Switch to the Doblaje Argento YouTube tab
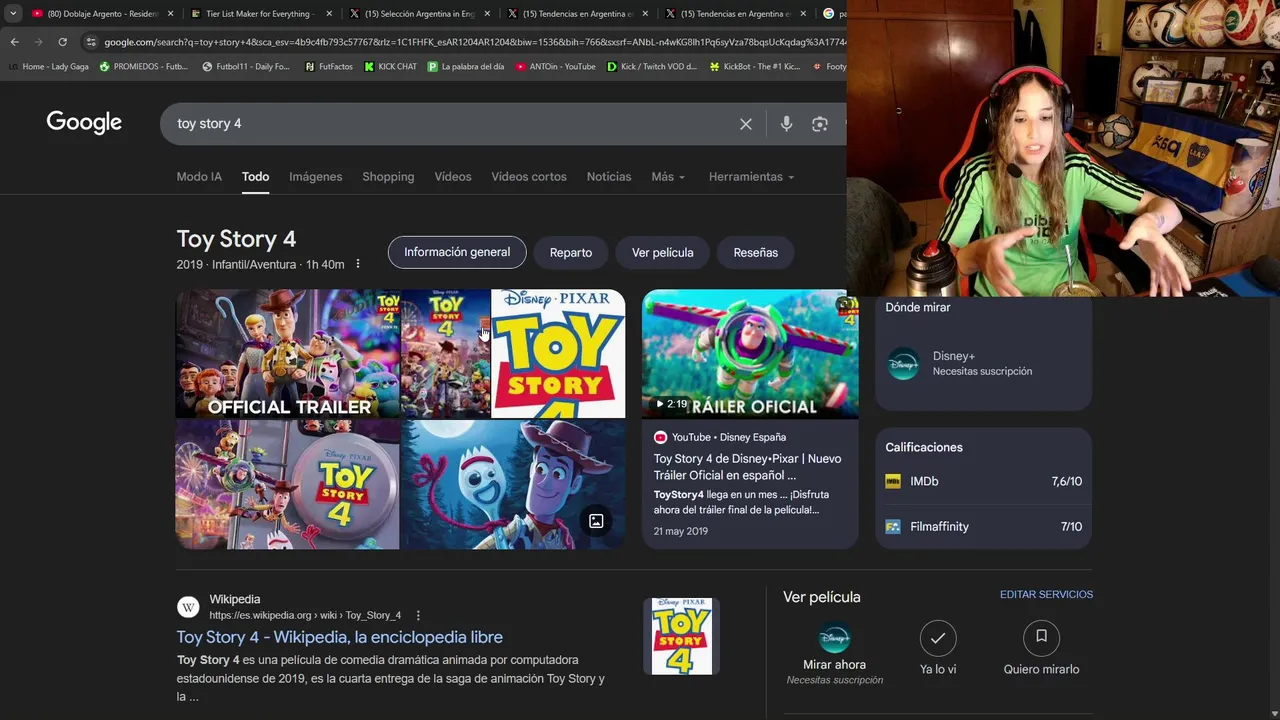Image resolution: width=1280 pixels, height=720 pixels. click(x=102, y=14)
